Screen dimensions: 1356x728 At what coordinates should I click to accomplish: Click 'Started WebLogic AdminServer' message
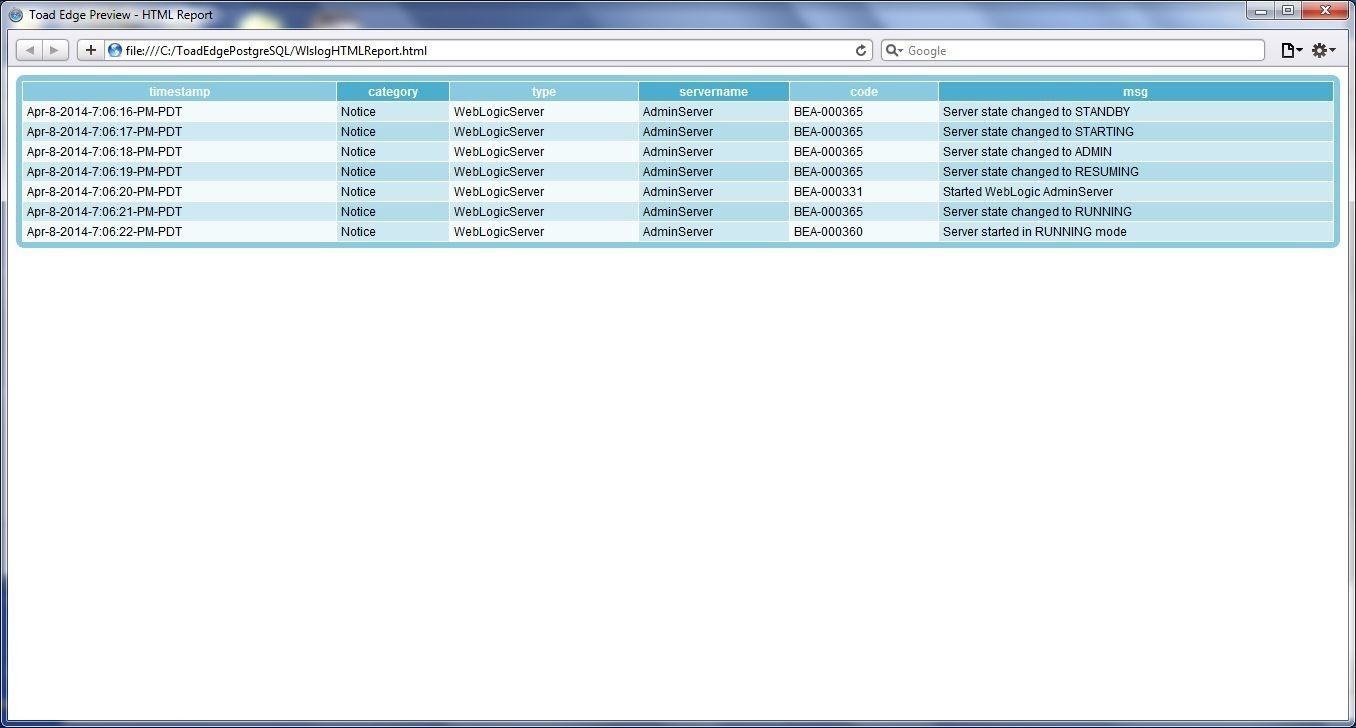click(1028, 192)
